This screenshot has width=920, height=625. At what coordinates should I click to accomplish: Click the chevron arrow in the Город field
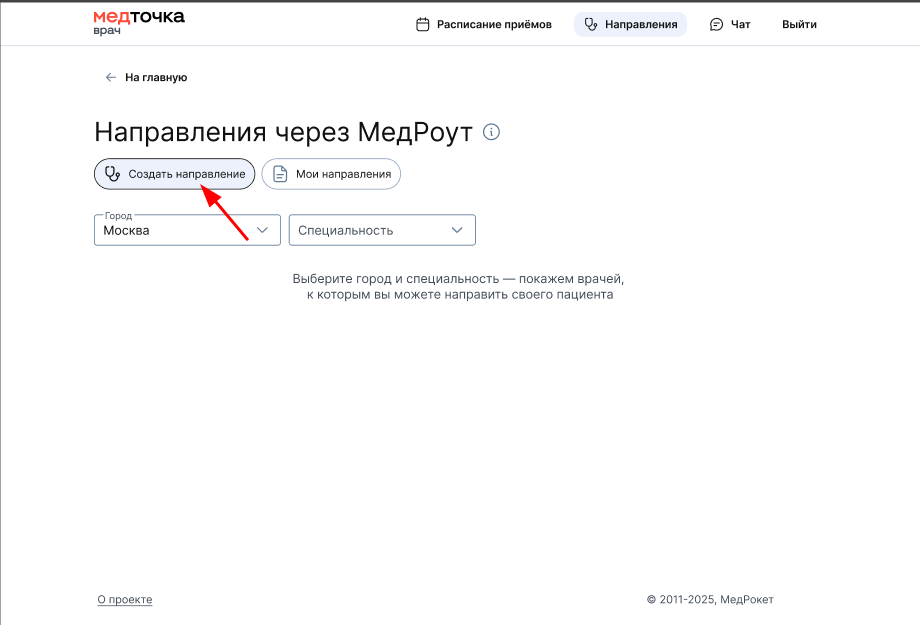pos(263,230)
